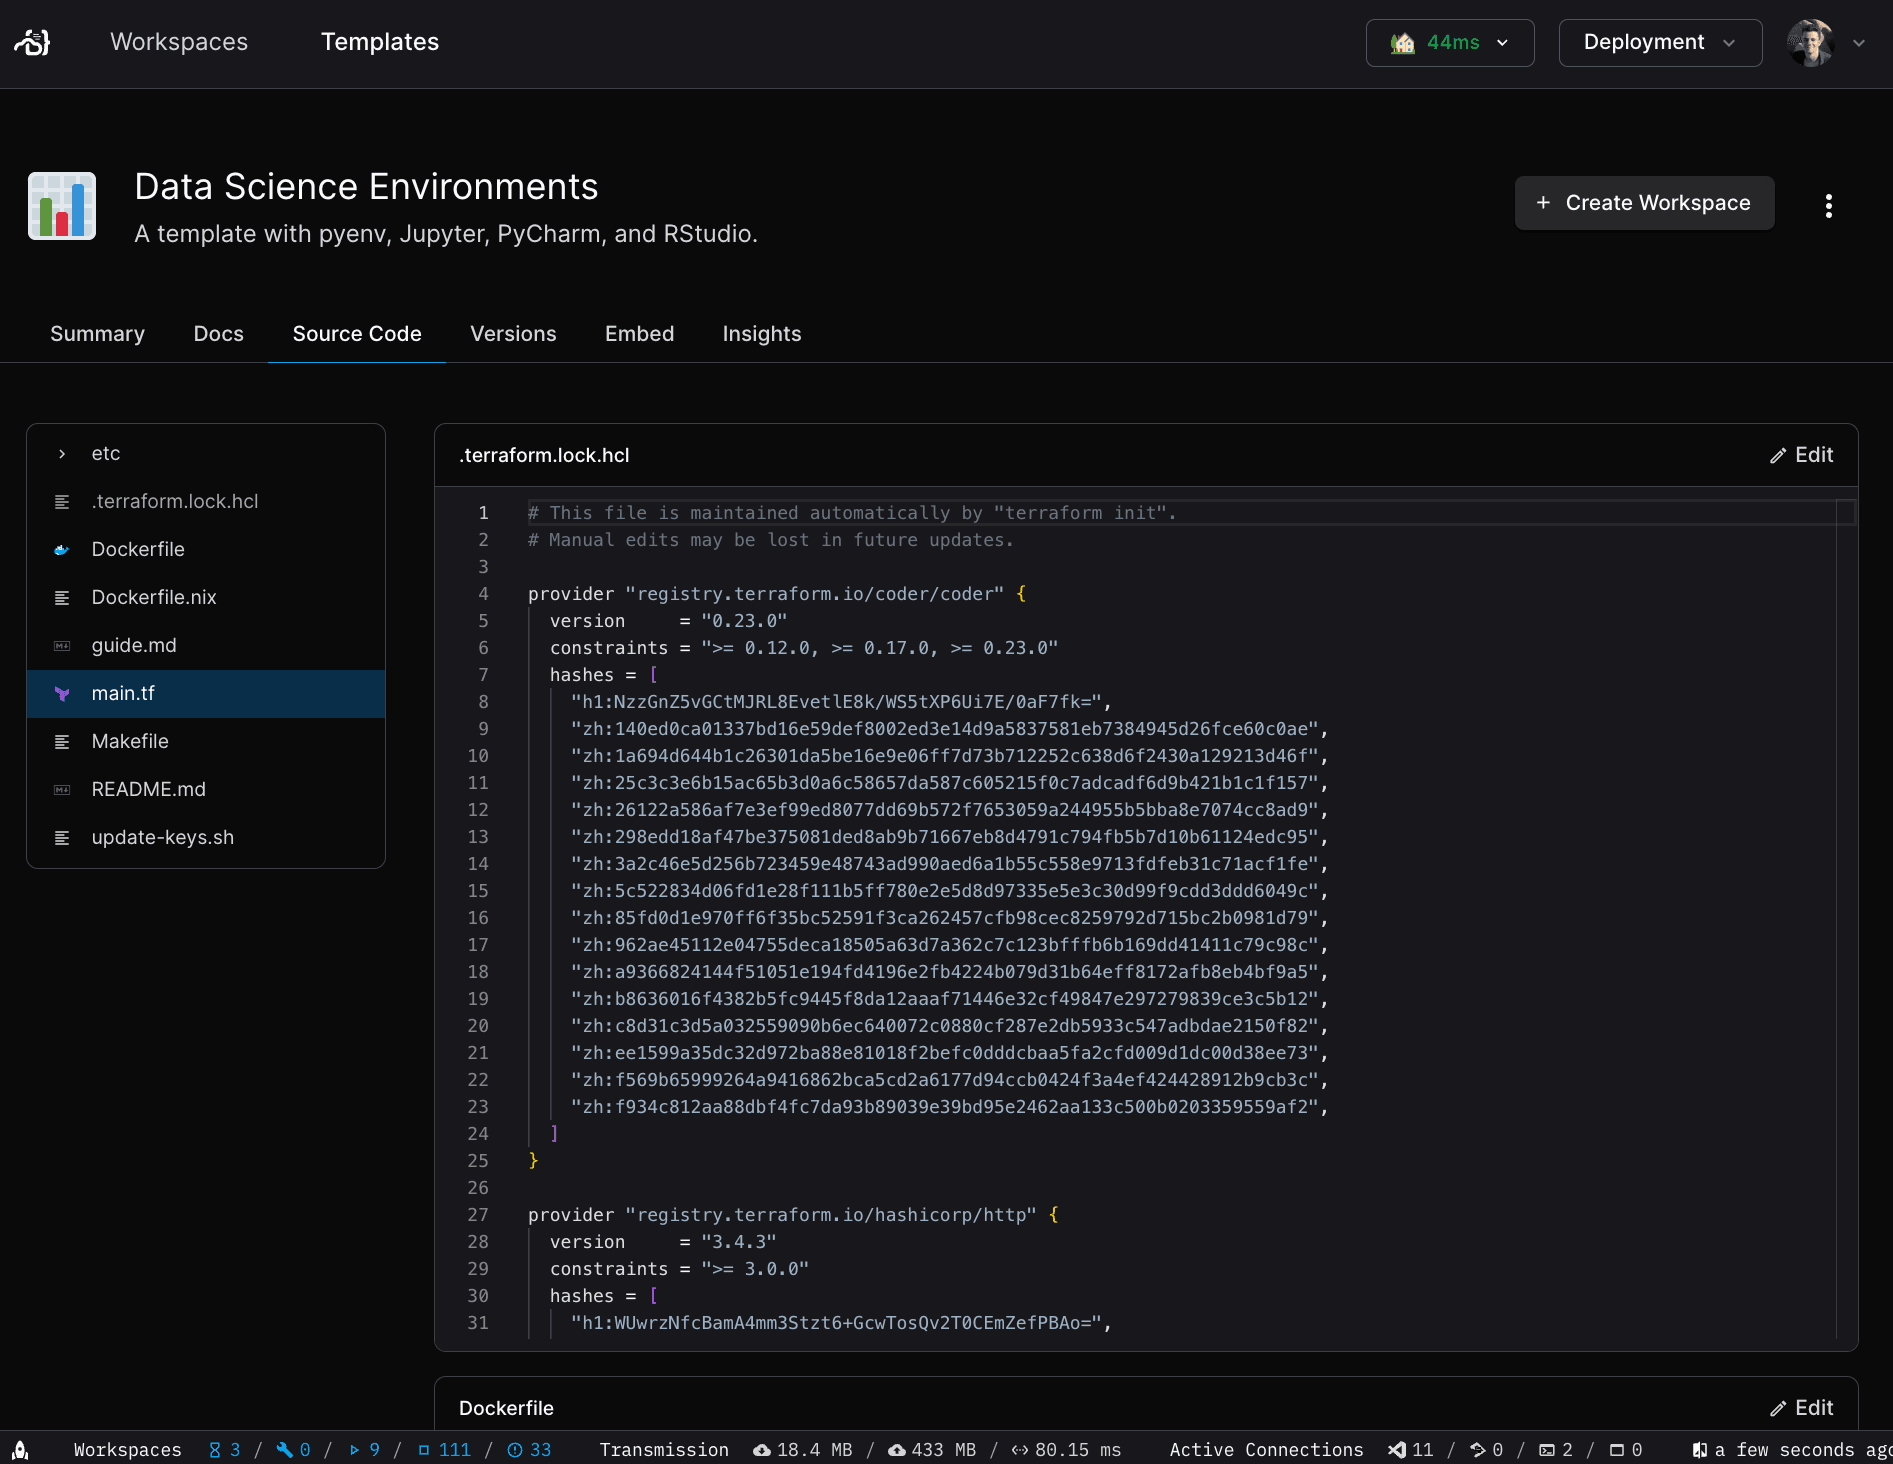Viewport: 1893px width, 1464px height.
Task: Click the h1:WUwrzNfcBamA4mm3 hash line
Action: click(841, 1323)
